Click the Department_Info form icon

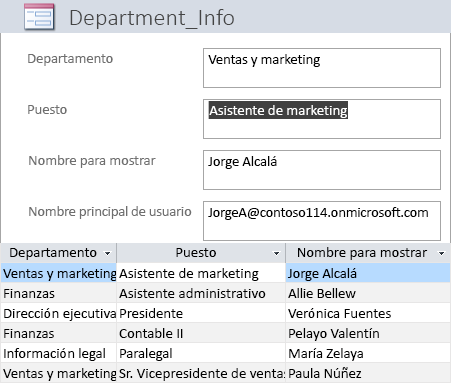click(39, 17)
